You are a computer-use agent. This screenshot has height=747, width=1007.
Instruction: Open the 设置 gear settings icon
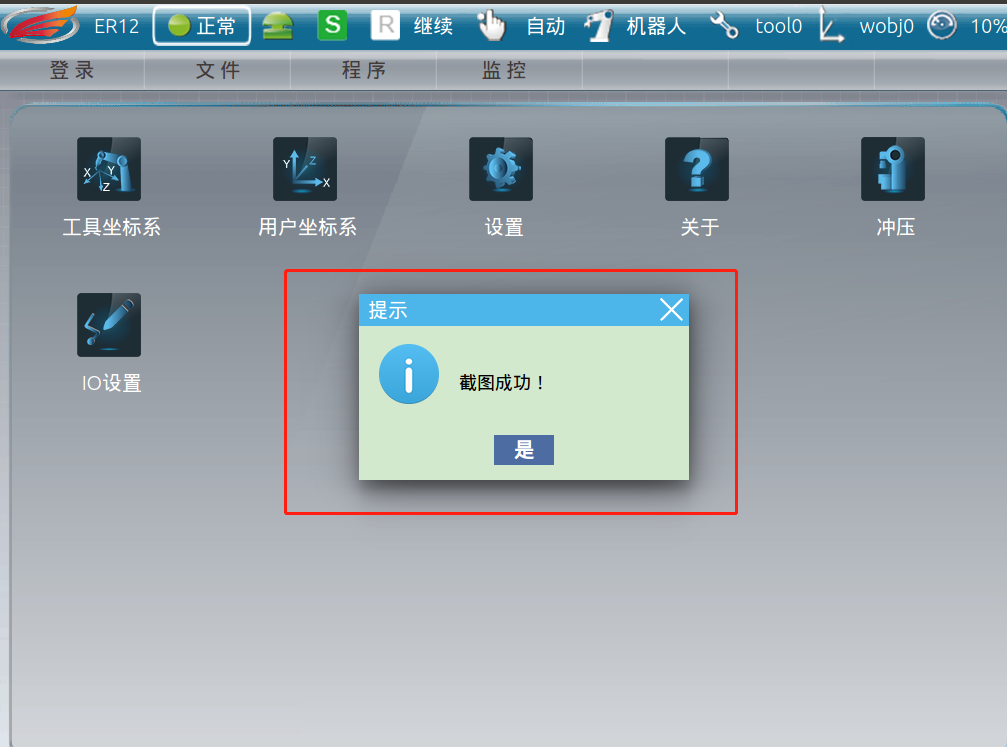501,169
